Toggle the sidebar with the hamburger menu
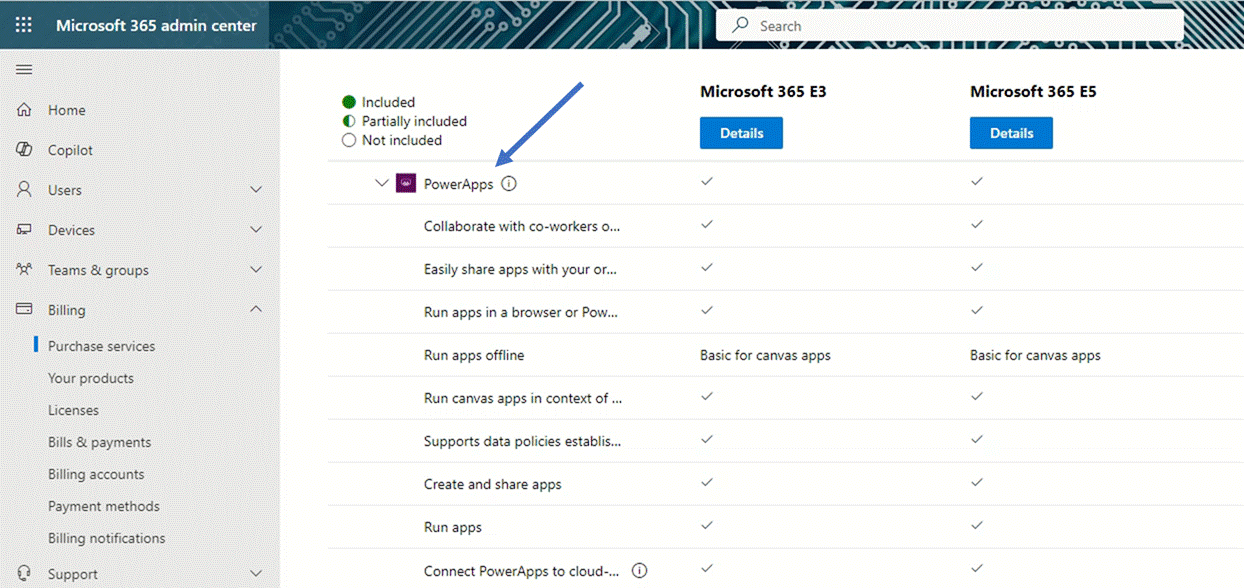Screen dimensions: 1244x588 (24, 69)
